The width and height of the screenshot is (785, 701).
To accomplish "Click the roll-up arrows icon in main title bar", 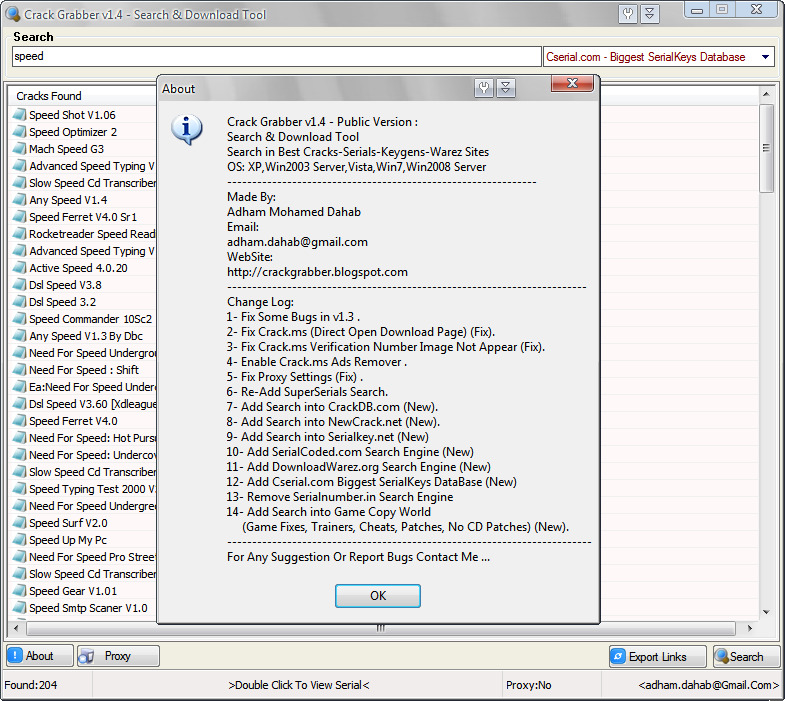I will point(650,14).
